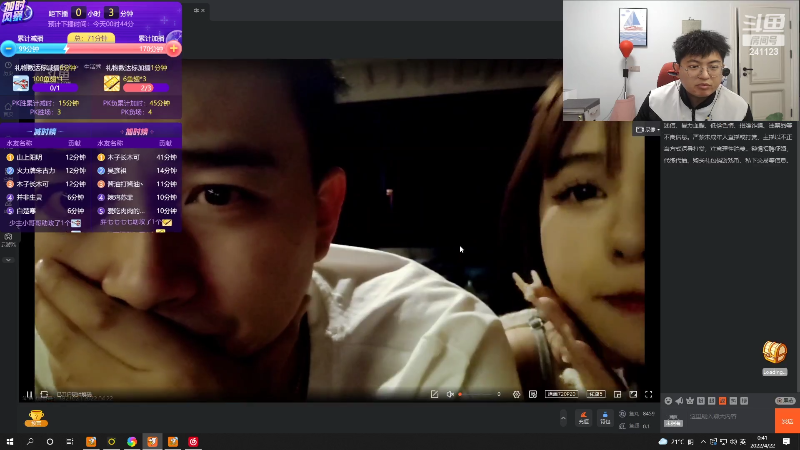Click the blue reduce-time ranking header

click(x=44, y=132)
